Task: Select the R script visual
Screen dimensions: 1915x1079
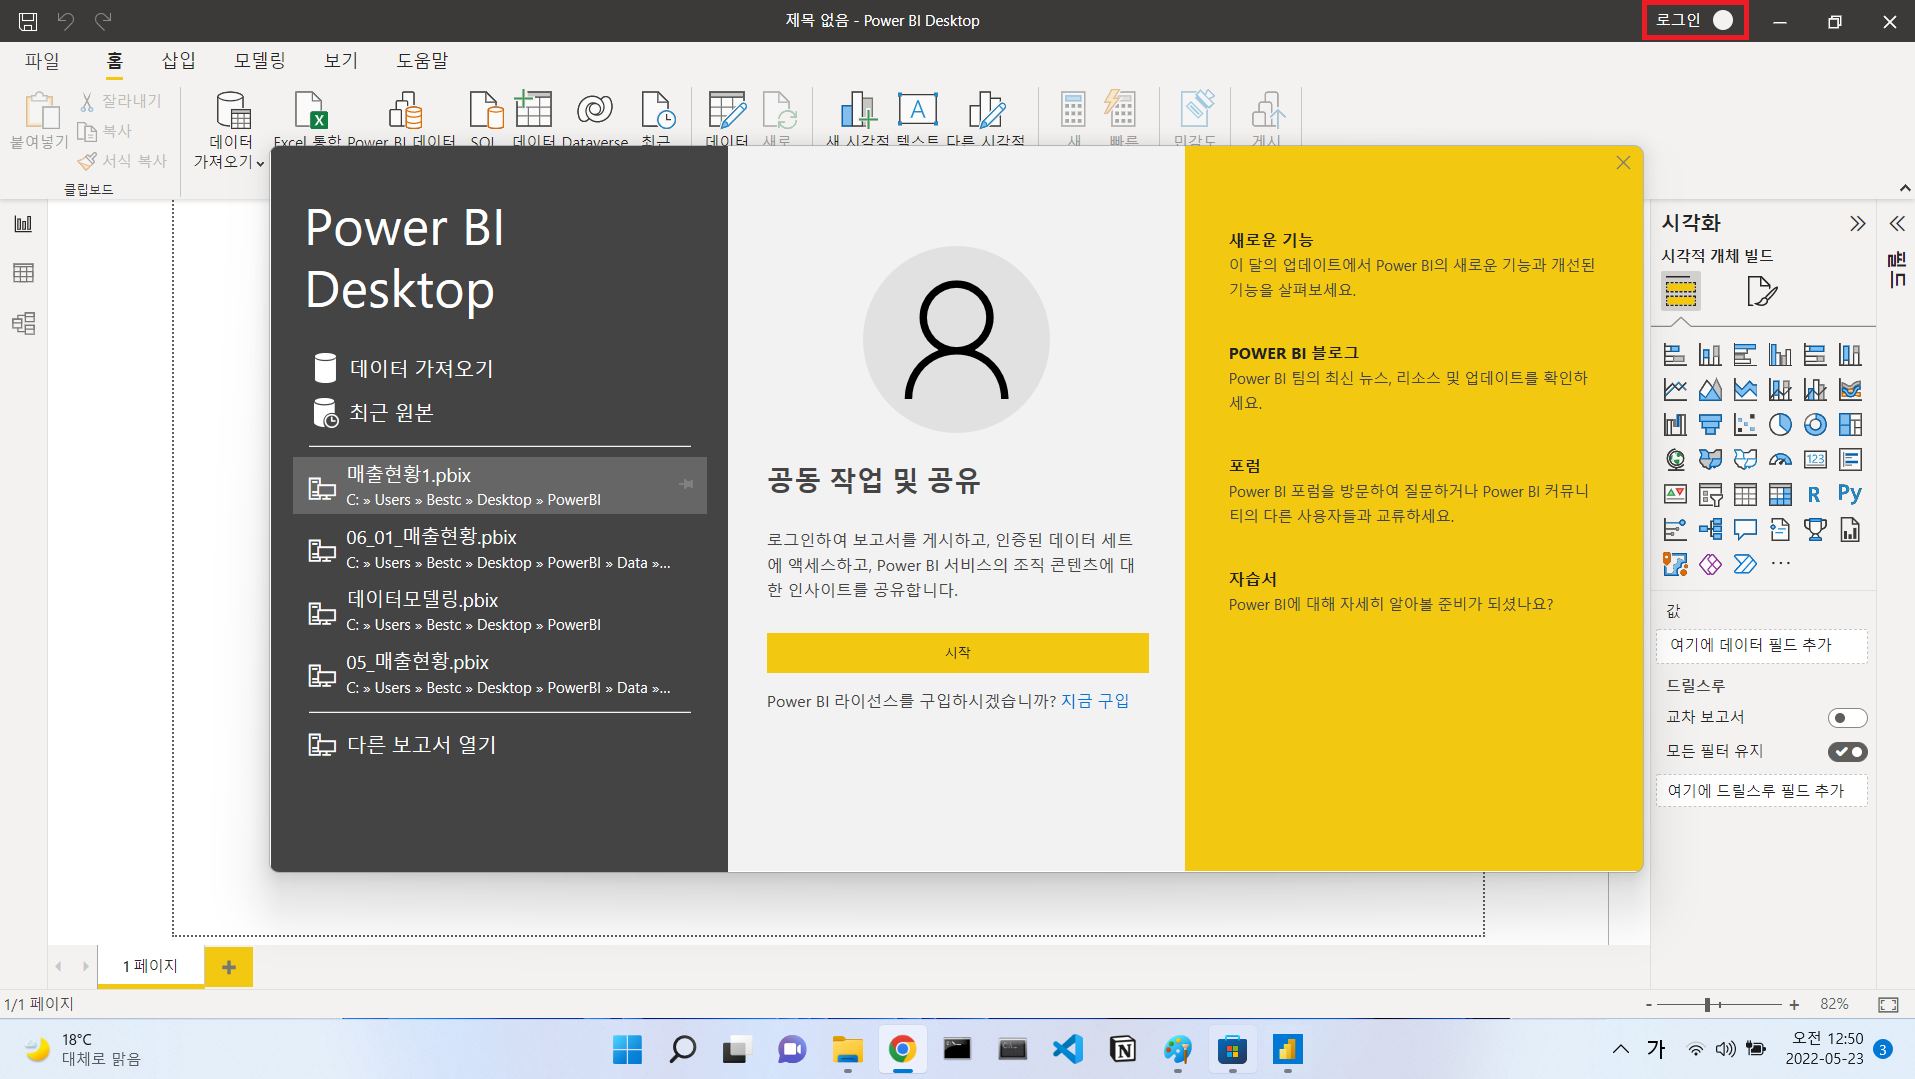Action: click(x=1815, y=495)
